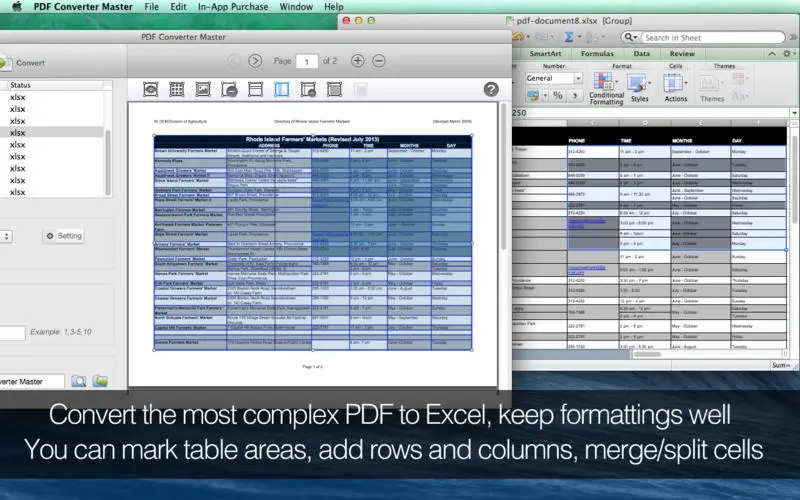Click the stepper left of Setting button
The width and height of the screenshot is (800, 500).
tap(6, 236)
